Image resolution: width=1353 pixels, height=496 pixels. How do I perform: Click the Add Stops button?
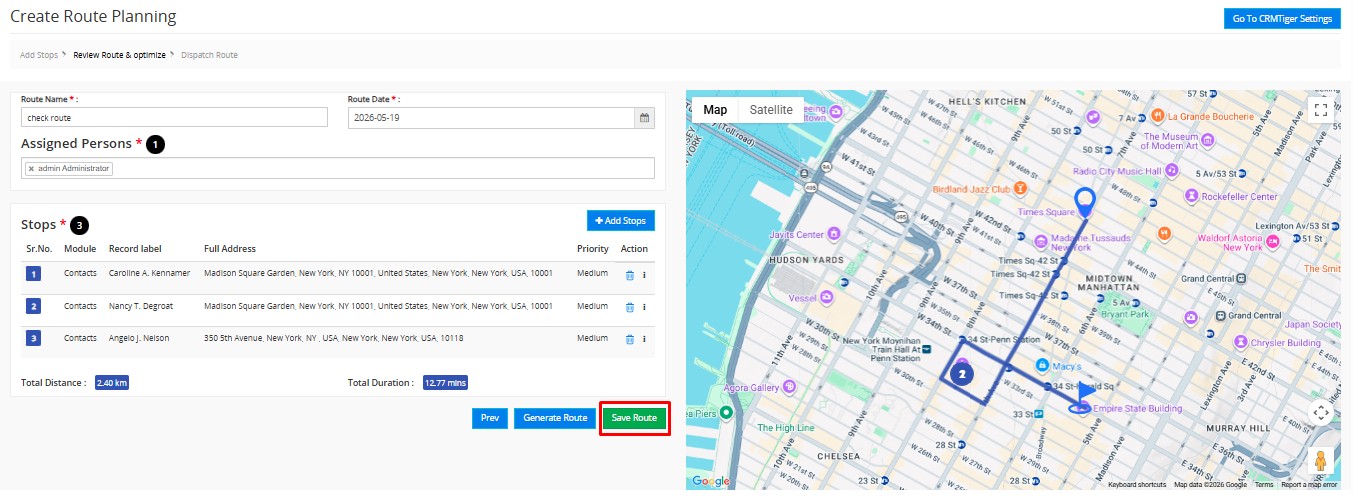[x=621, y=220]
